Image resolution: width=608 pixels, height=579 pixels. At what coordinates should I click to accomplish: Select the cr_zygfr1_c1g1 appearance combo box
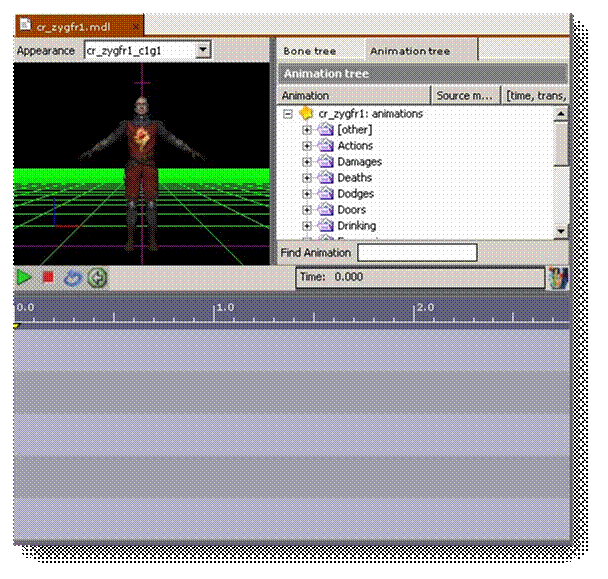pos(147,50)
